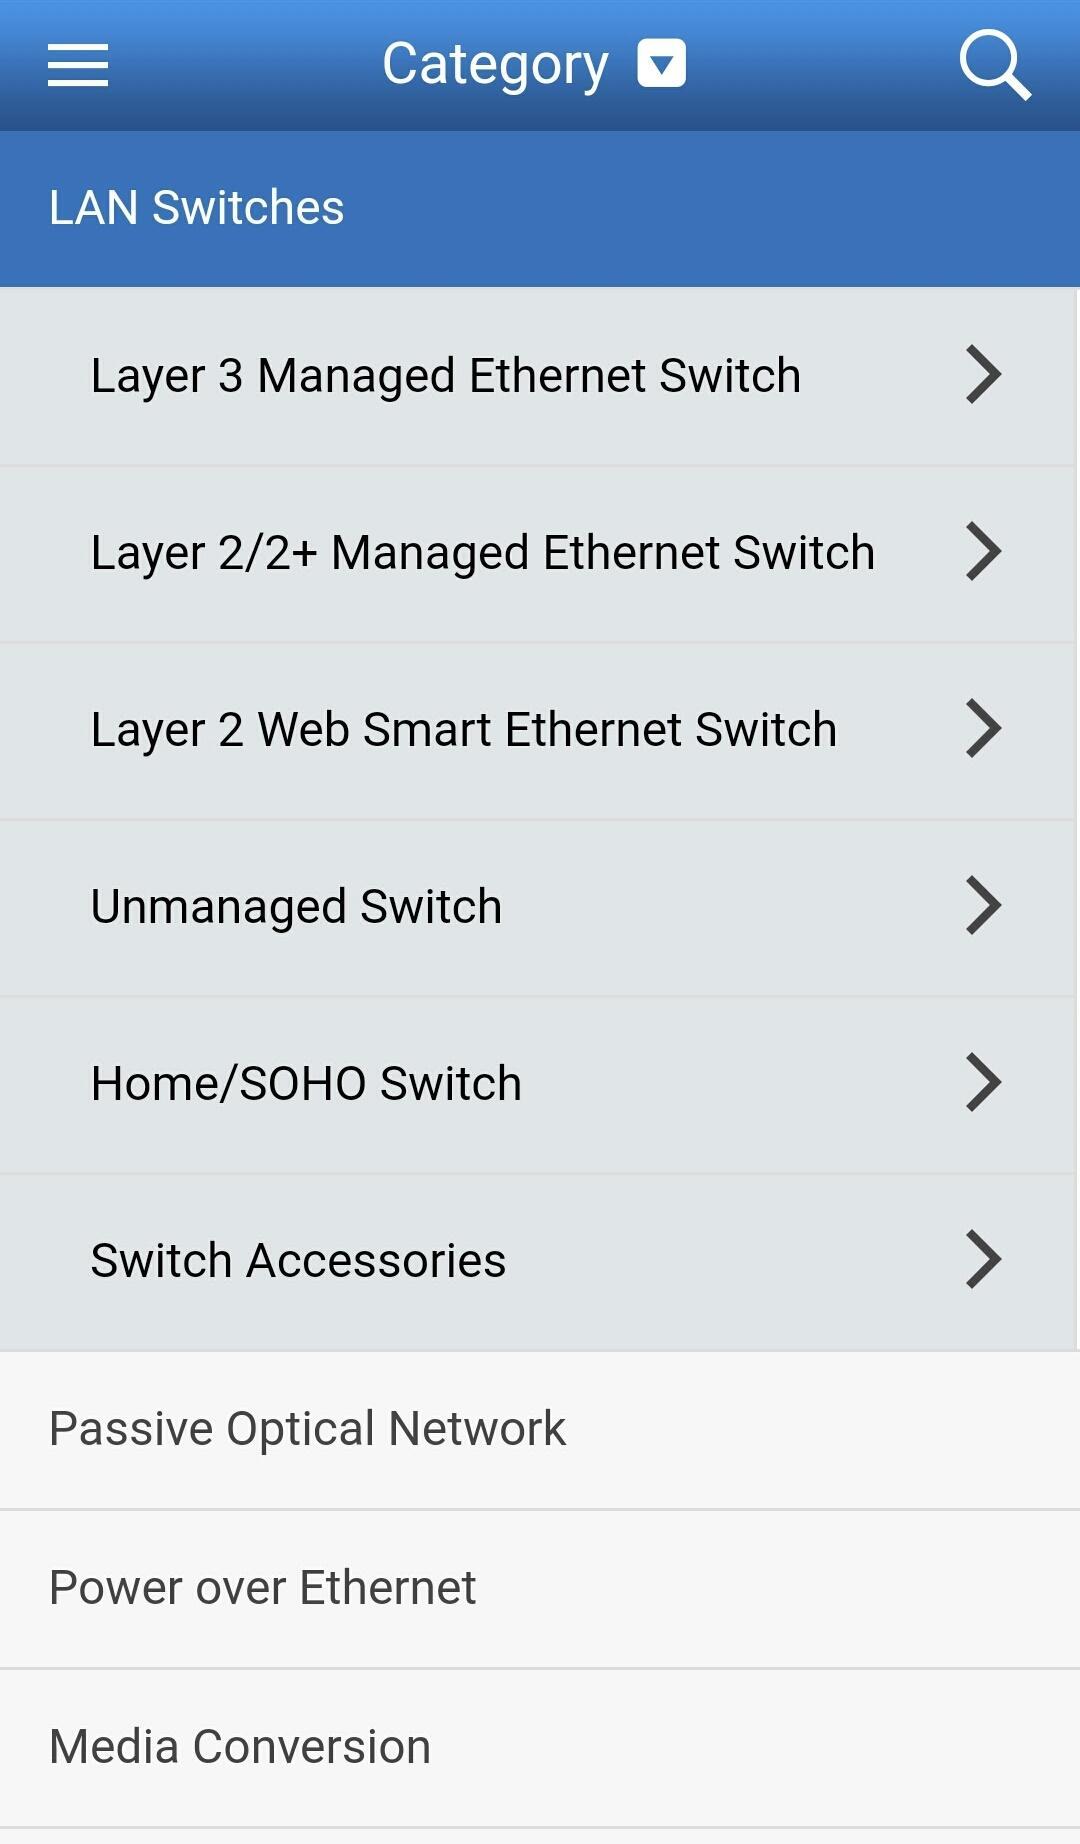Viewport: 1080px width, 1844px height.
Task: Open the hamburger navigation menu
Action: click(78, 65)
